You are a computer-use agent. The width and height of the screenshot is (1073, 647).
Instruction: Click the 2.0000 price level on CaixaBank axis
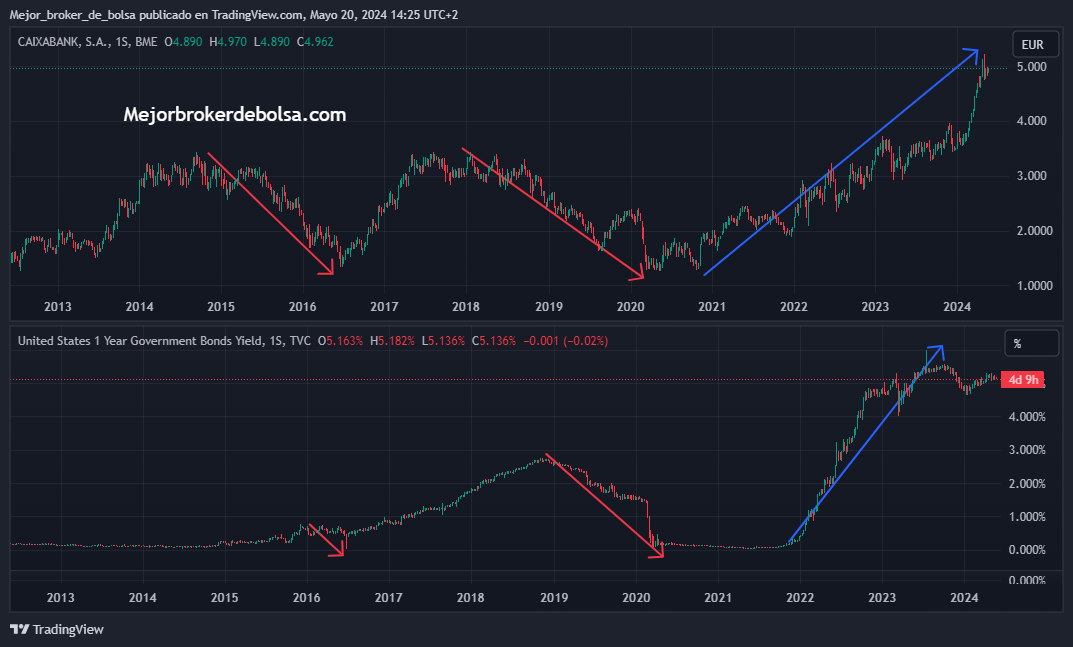(1034, 231)
